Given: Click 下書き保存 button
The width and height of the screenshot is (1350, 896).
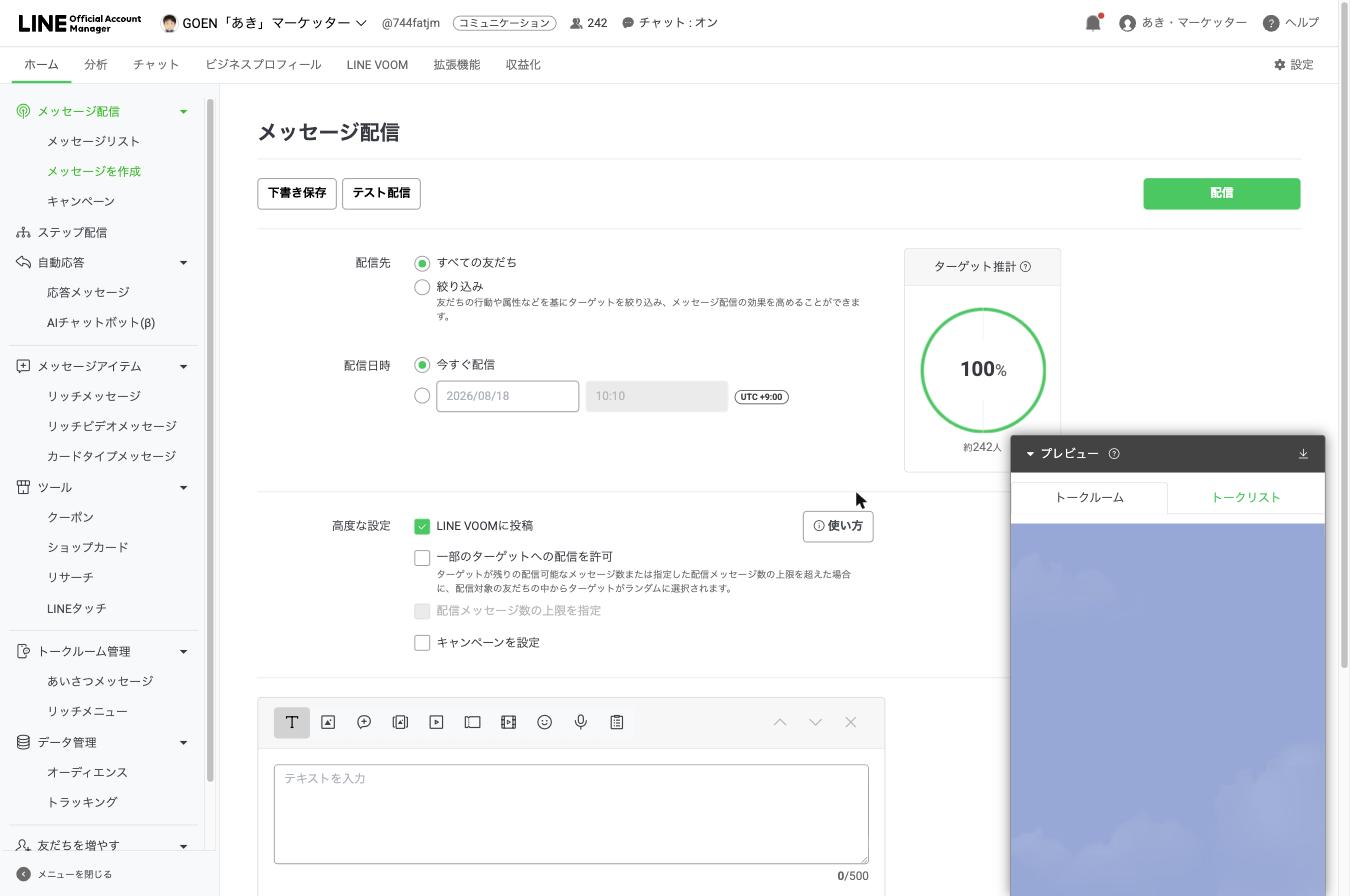Looking at the screenshot, I should 297,193.
